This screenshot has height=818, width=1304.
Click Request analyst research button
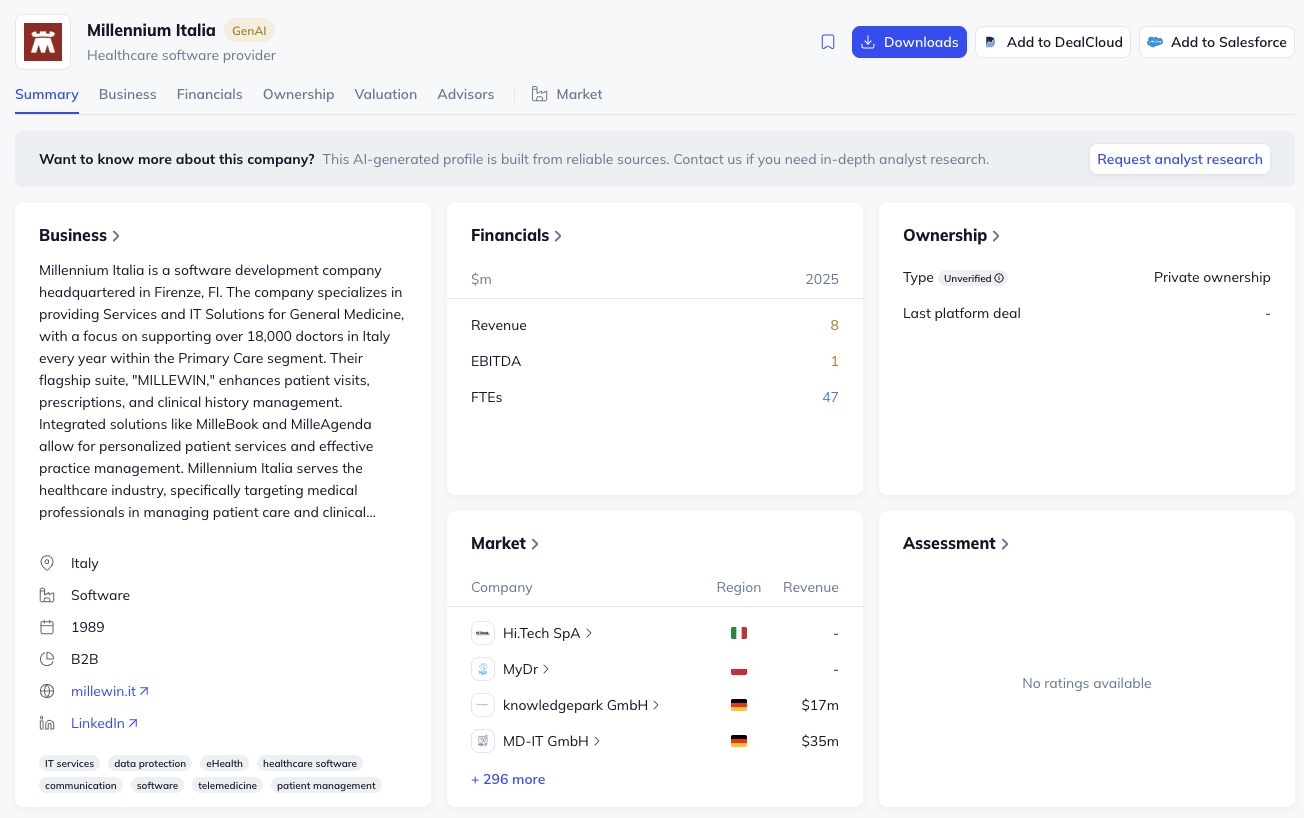click(x=1179, y=159)
